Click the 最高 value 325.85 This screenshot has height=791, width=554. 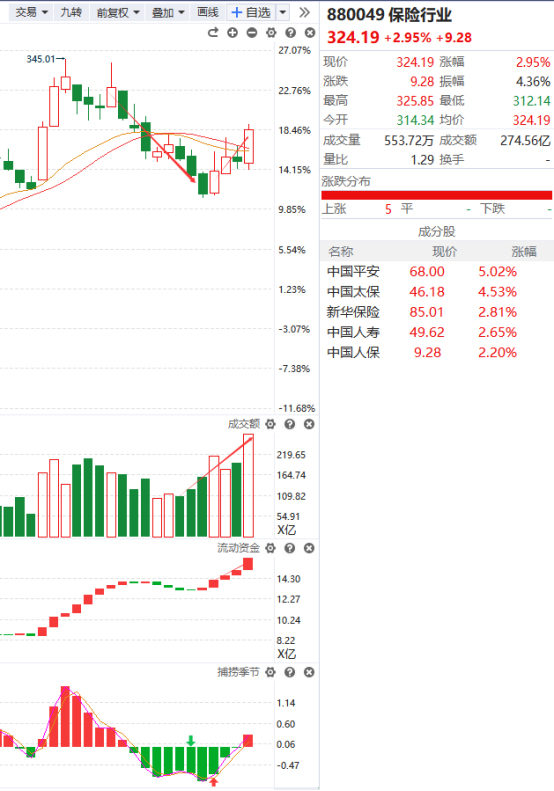pyautogui.click(x=415, y=101)
